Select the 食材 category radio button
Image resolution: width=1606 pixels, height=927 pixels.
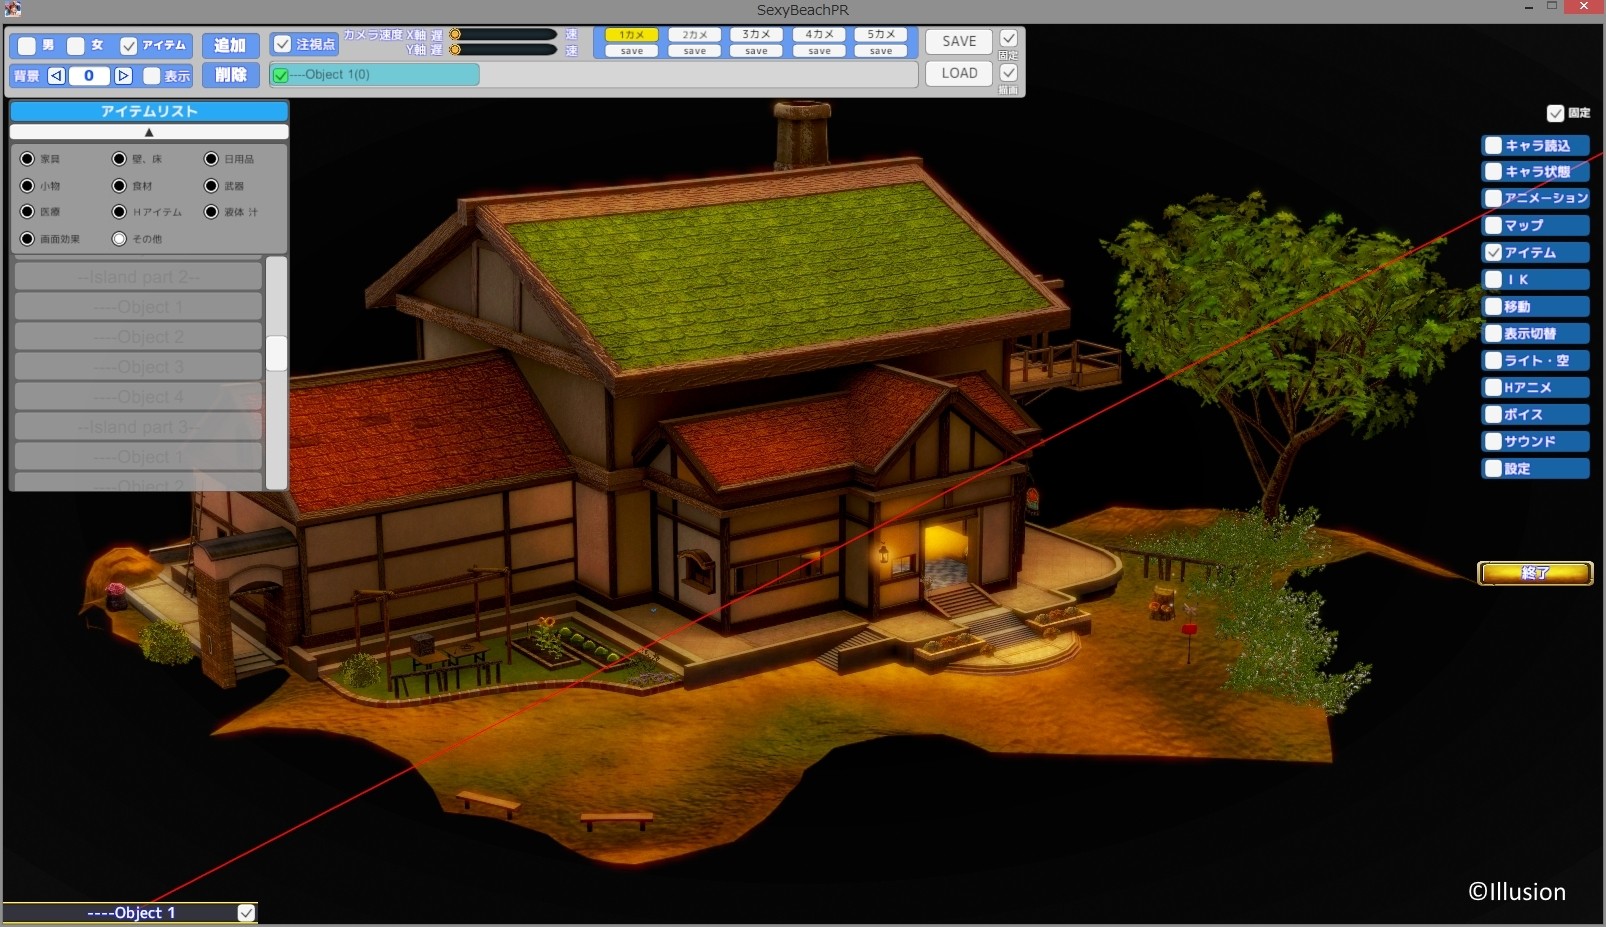[x=119, y=186]
